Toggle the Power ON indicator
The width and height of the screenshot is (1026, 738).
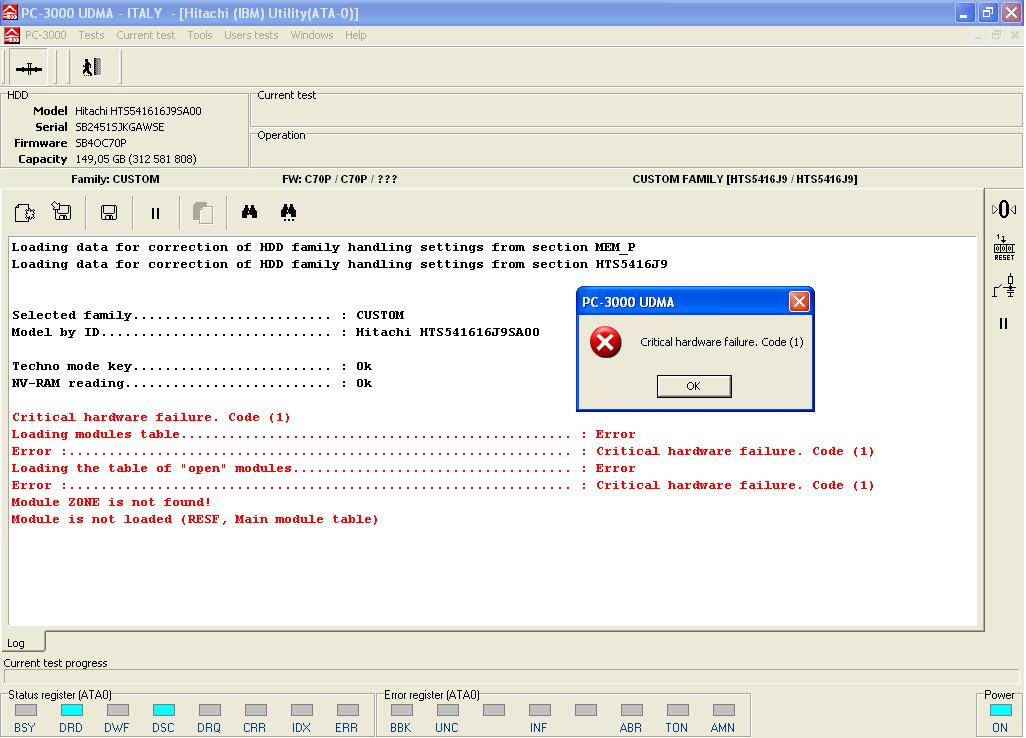[x=1000, y=710]
